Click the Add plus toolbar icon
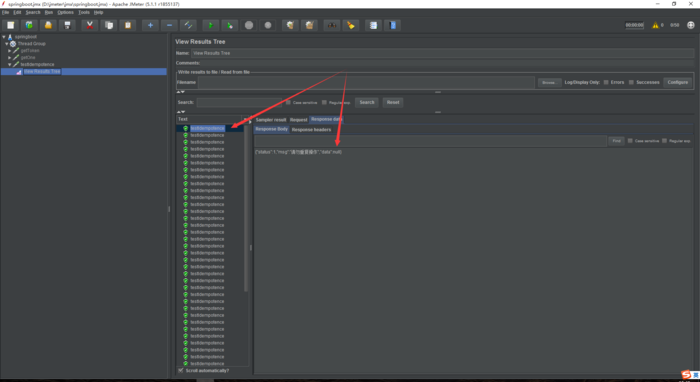Viewport: 700px width, 382px height. coord(150,25)
